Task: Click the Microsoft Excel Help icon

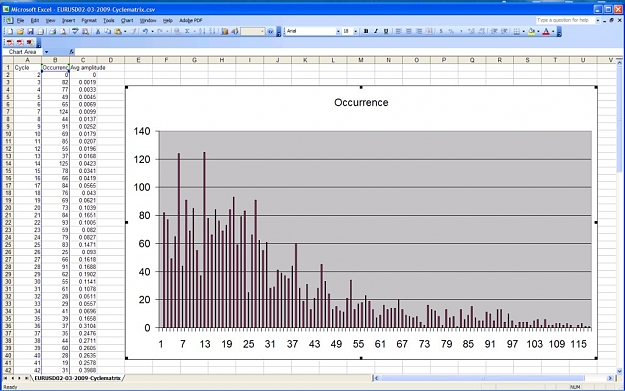Action: [x=270, y=31]
